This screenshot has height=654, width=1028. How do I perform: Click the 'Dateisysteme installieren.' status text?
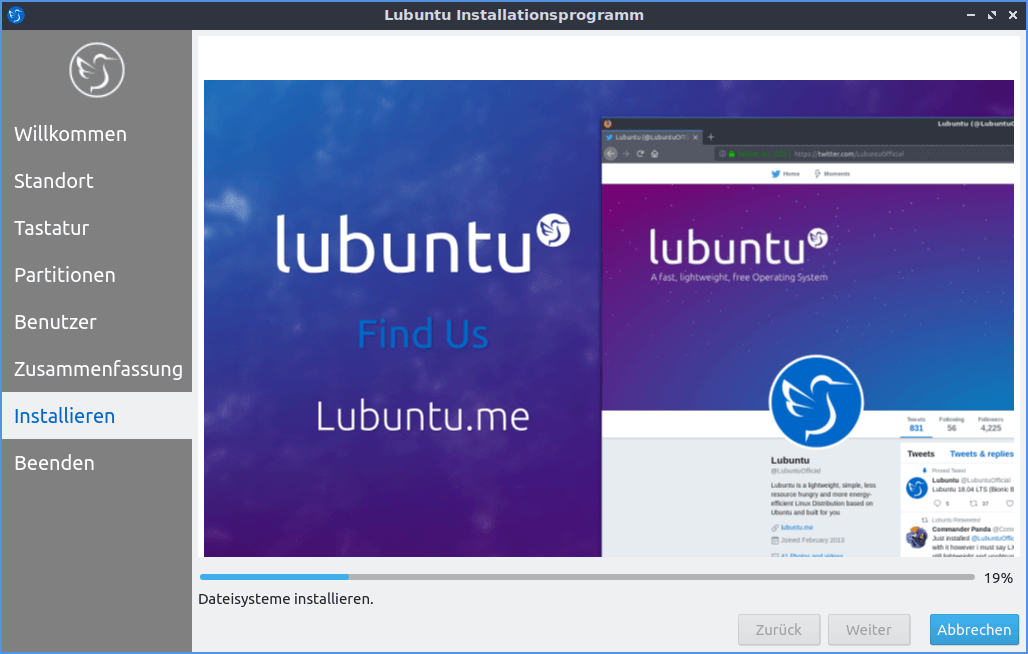coord(286,599)
